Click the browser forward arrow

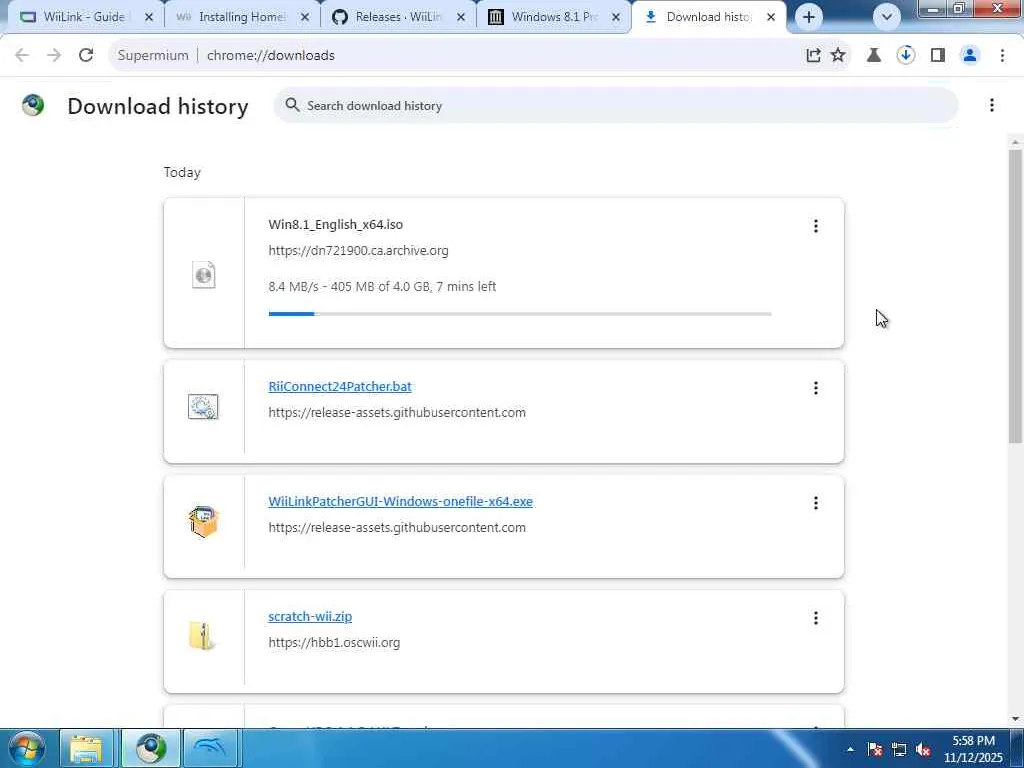[54, 56]
